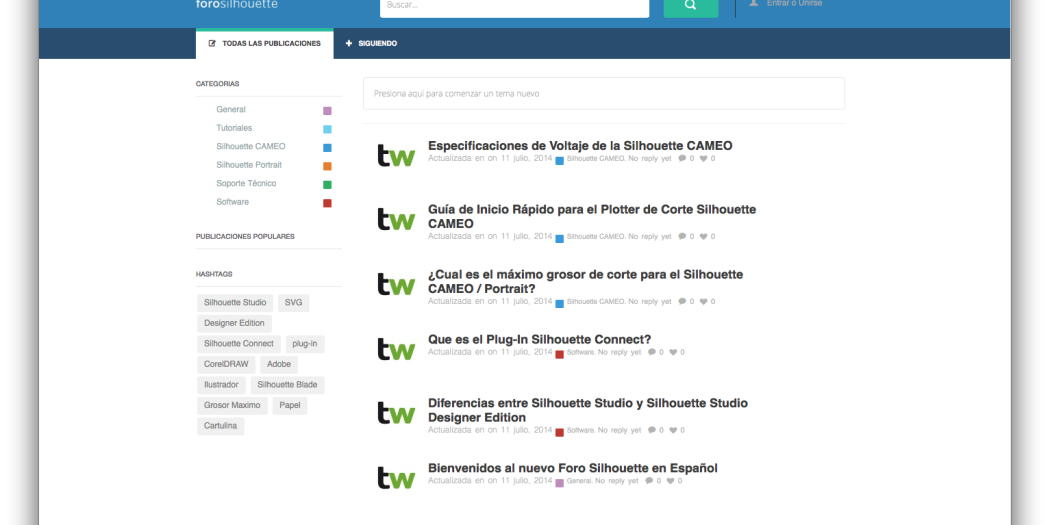Like the Plug-In Silhouette Connect post
Image resolution: width=1050 pixels, height=525 pixels.
[673, 352]
